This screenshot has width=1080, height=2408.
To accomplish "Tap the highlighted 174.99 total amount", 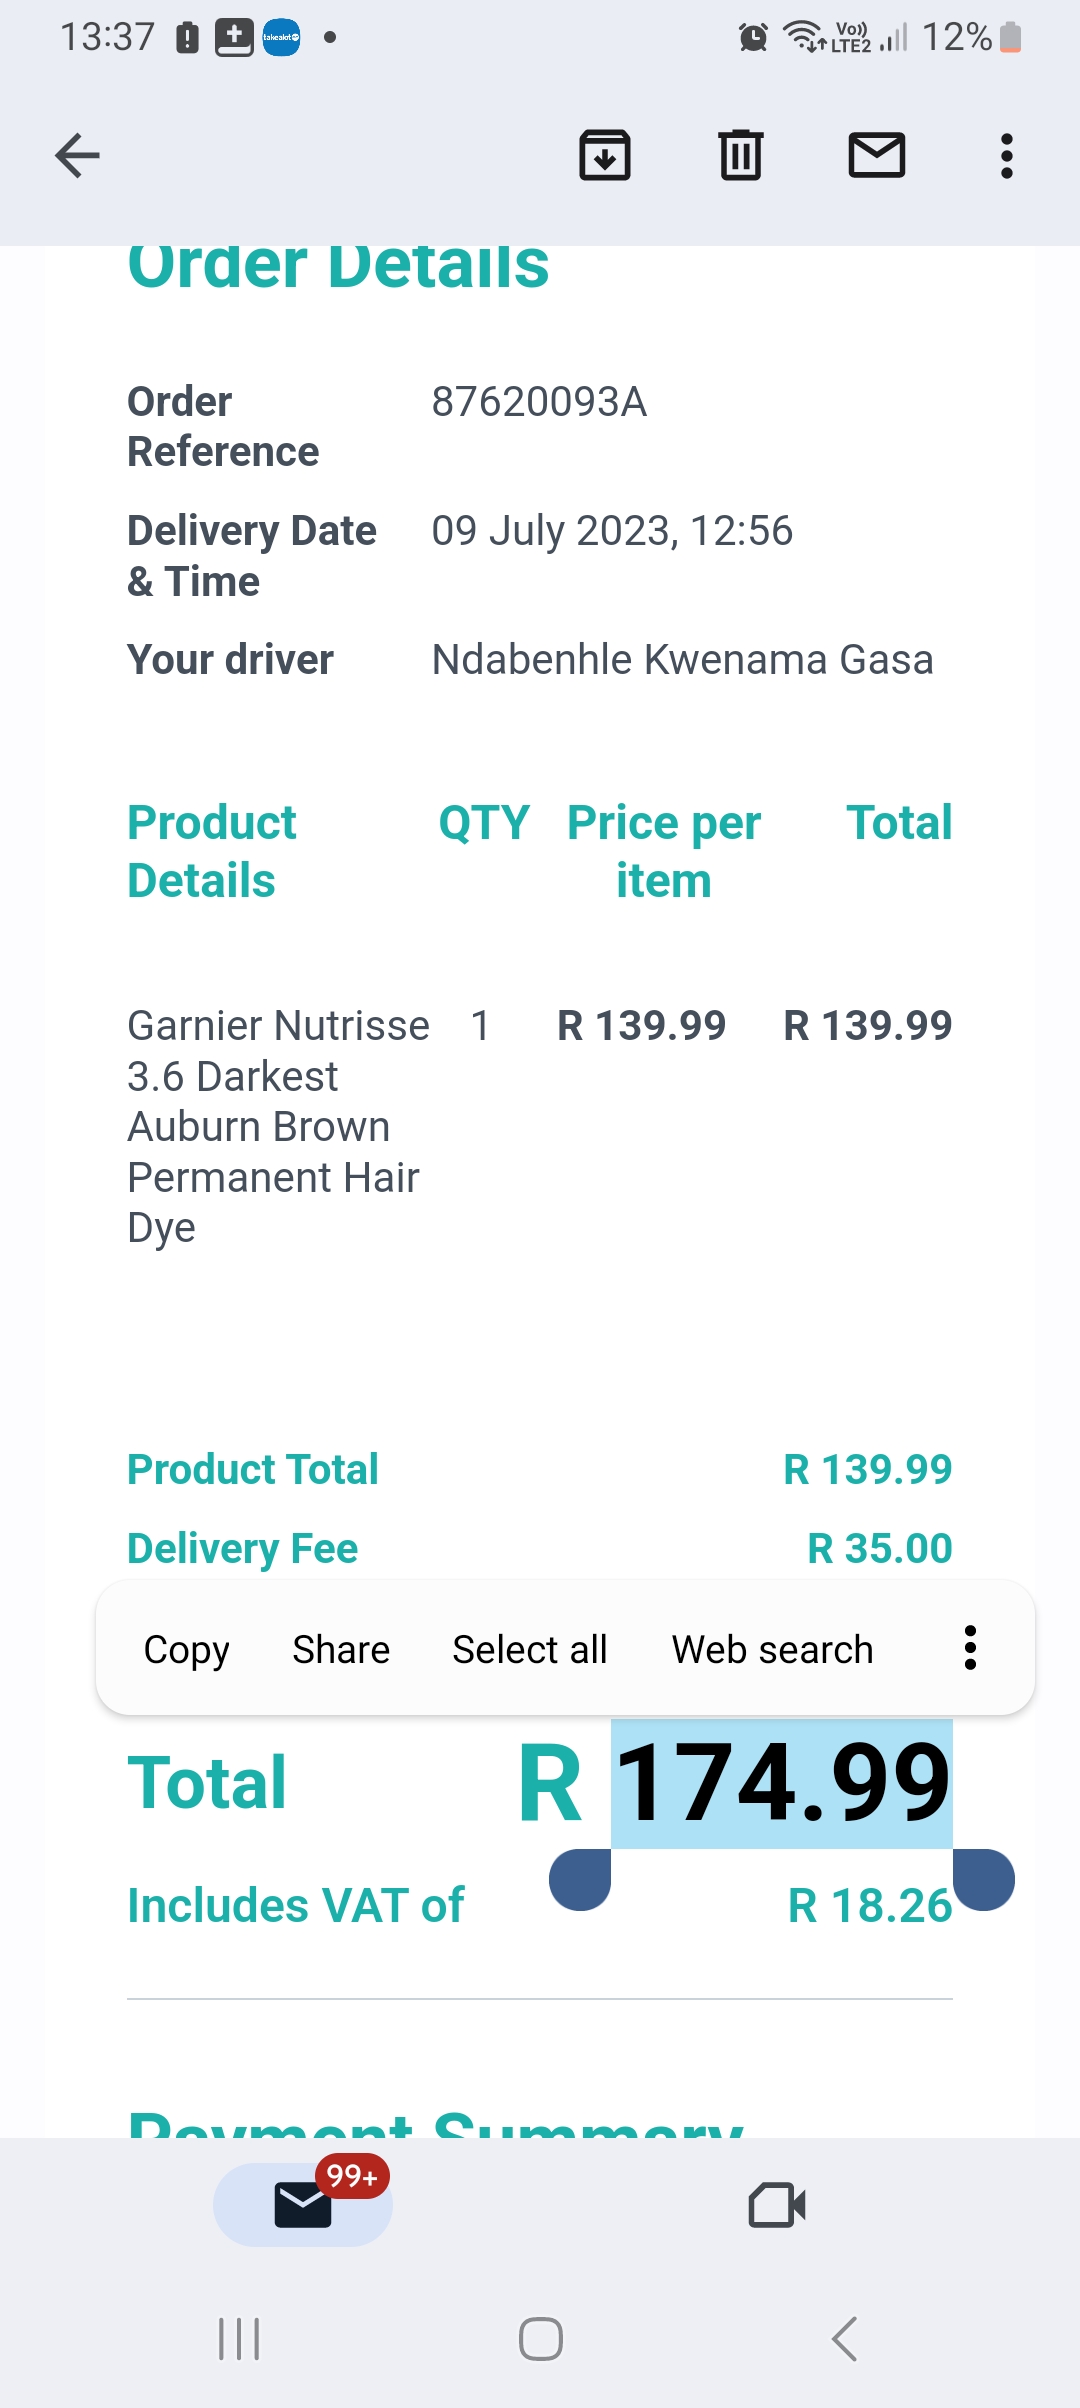I will [782, 1783].
